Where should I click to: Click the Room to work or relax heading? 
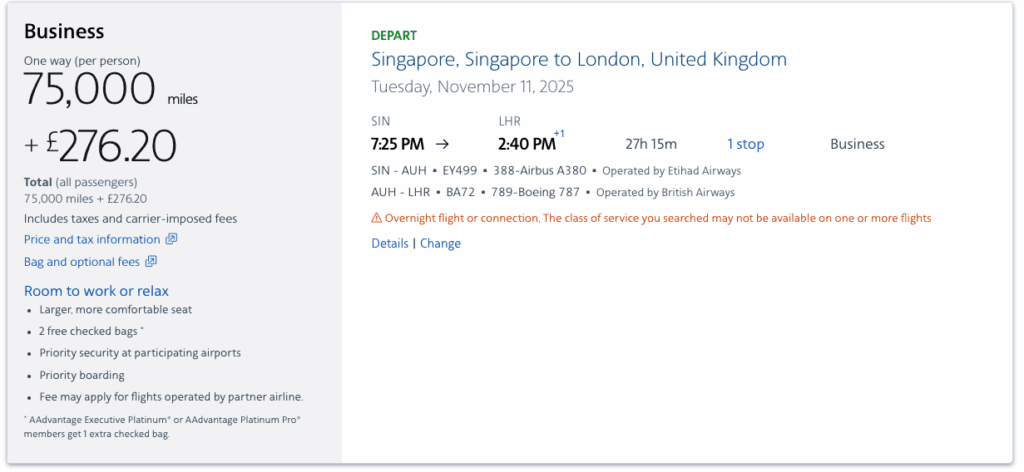(96, 291)
